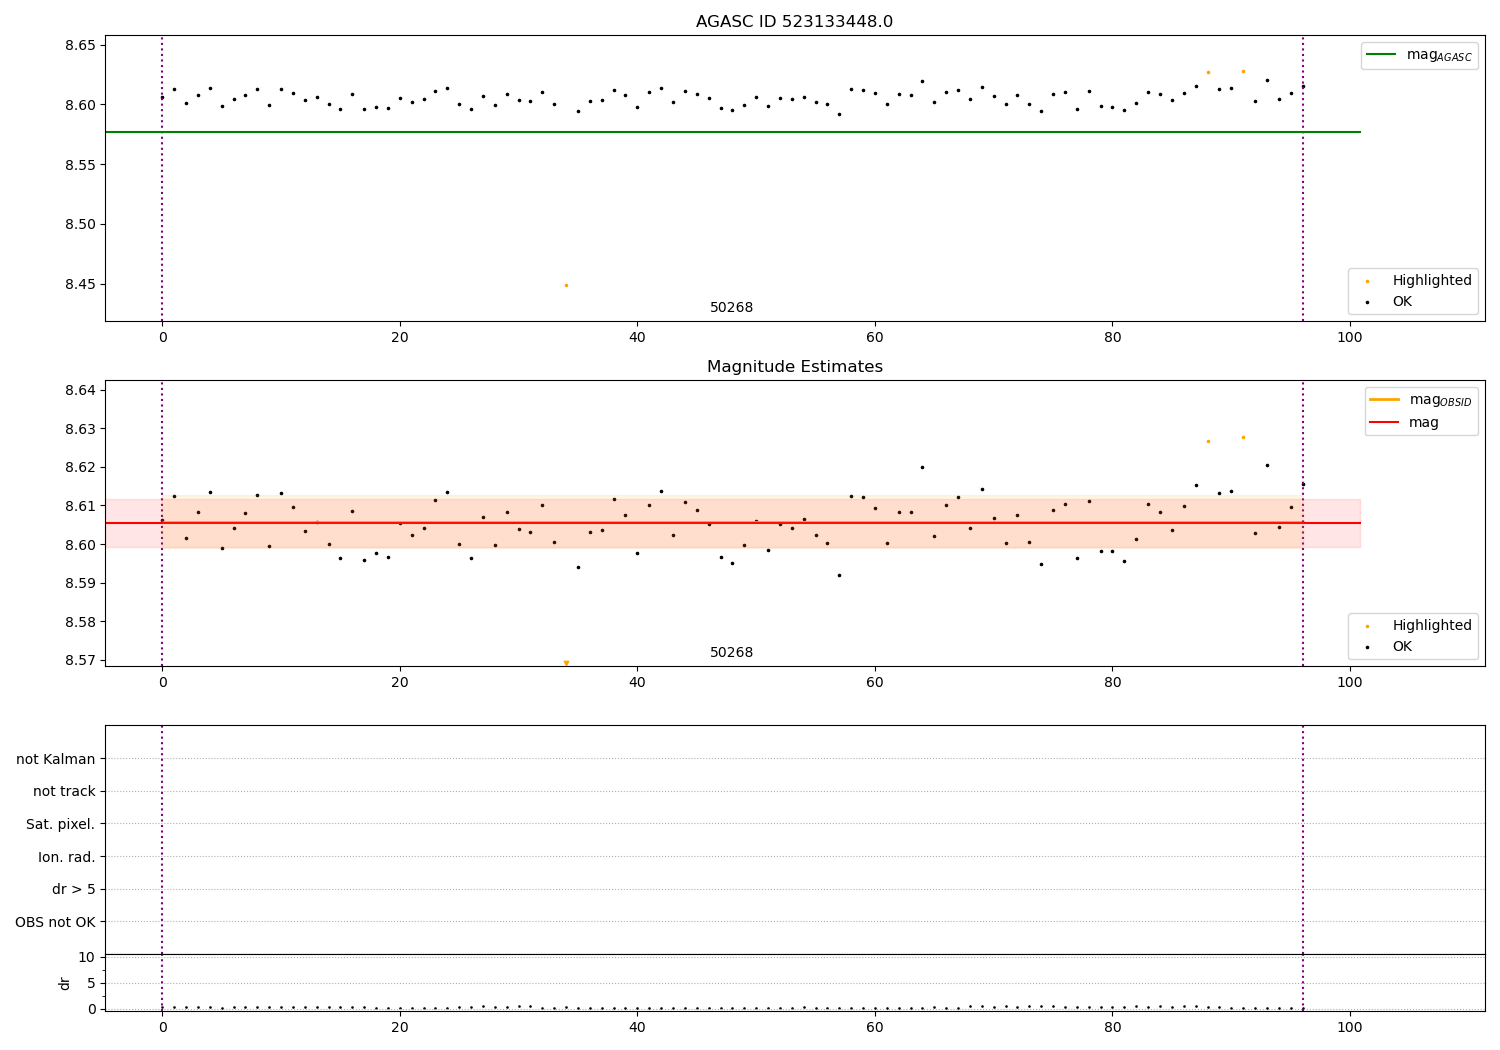The height and width of the screenshot is (1050, 1500).
Task: Click the 'dr' y-axis label of the bottom plot
Action: click(x=65, y=983)
